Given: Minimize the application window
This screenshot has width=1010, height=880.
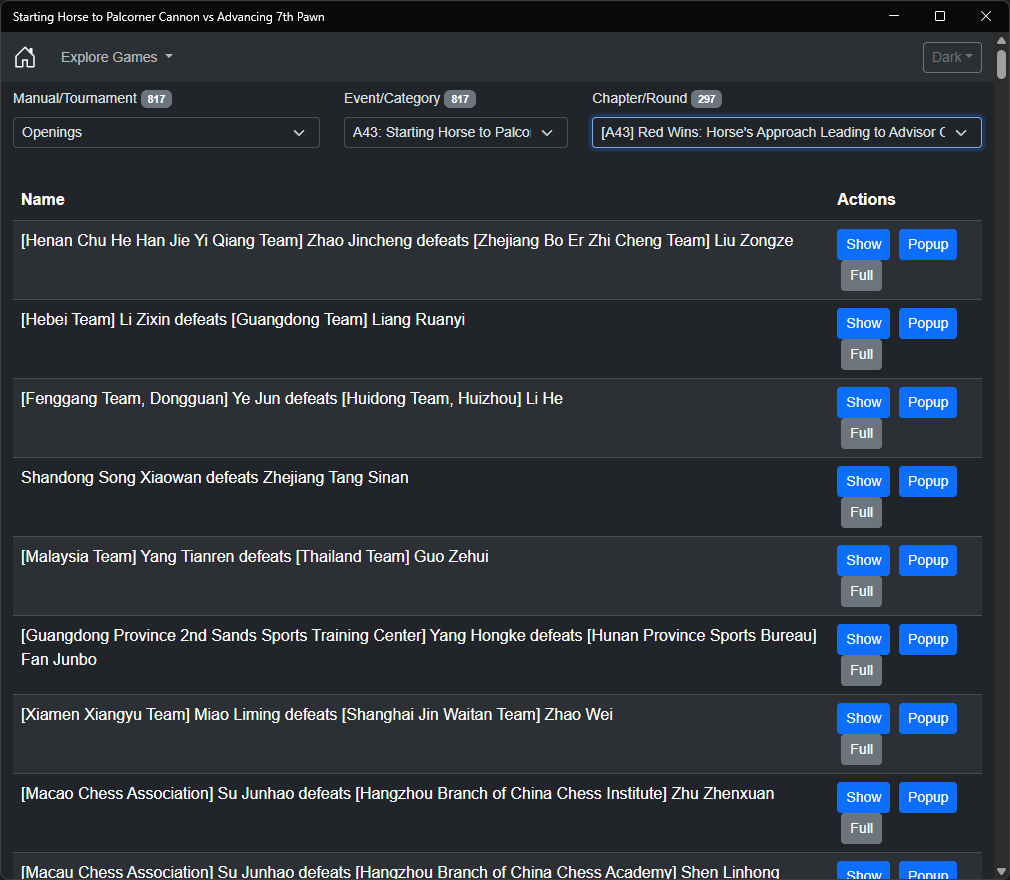Looking at the screenshot, I should pyautogui.click(x=894, y=16).
